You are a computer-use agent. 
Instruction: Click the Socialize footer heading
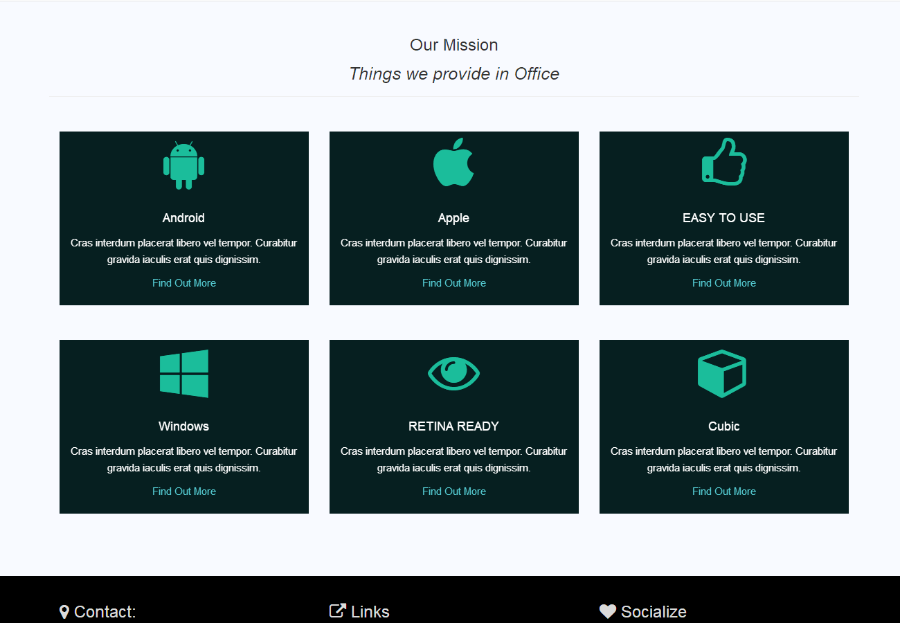tap(654, 612)
